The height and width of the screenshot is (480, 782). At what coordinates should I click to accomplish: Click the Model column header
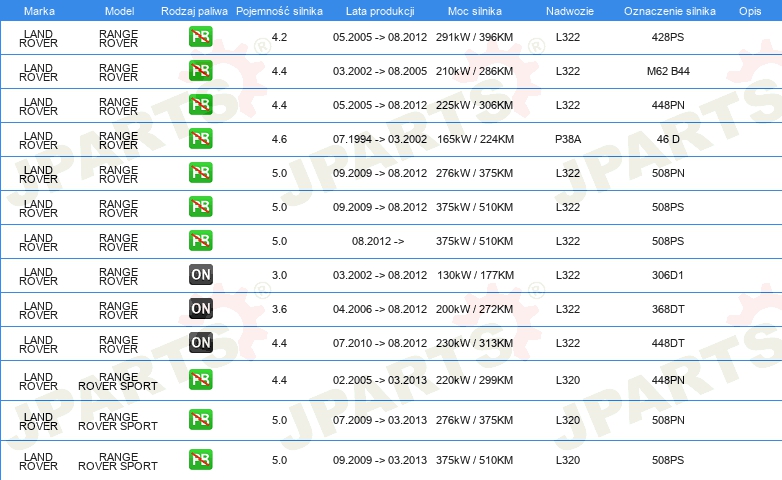[x=120, y=11]
